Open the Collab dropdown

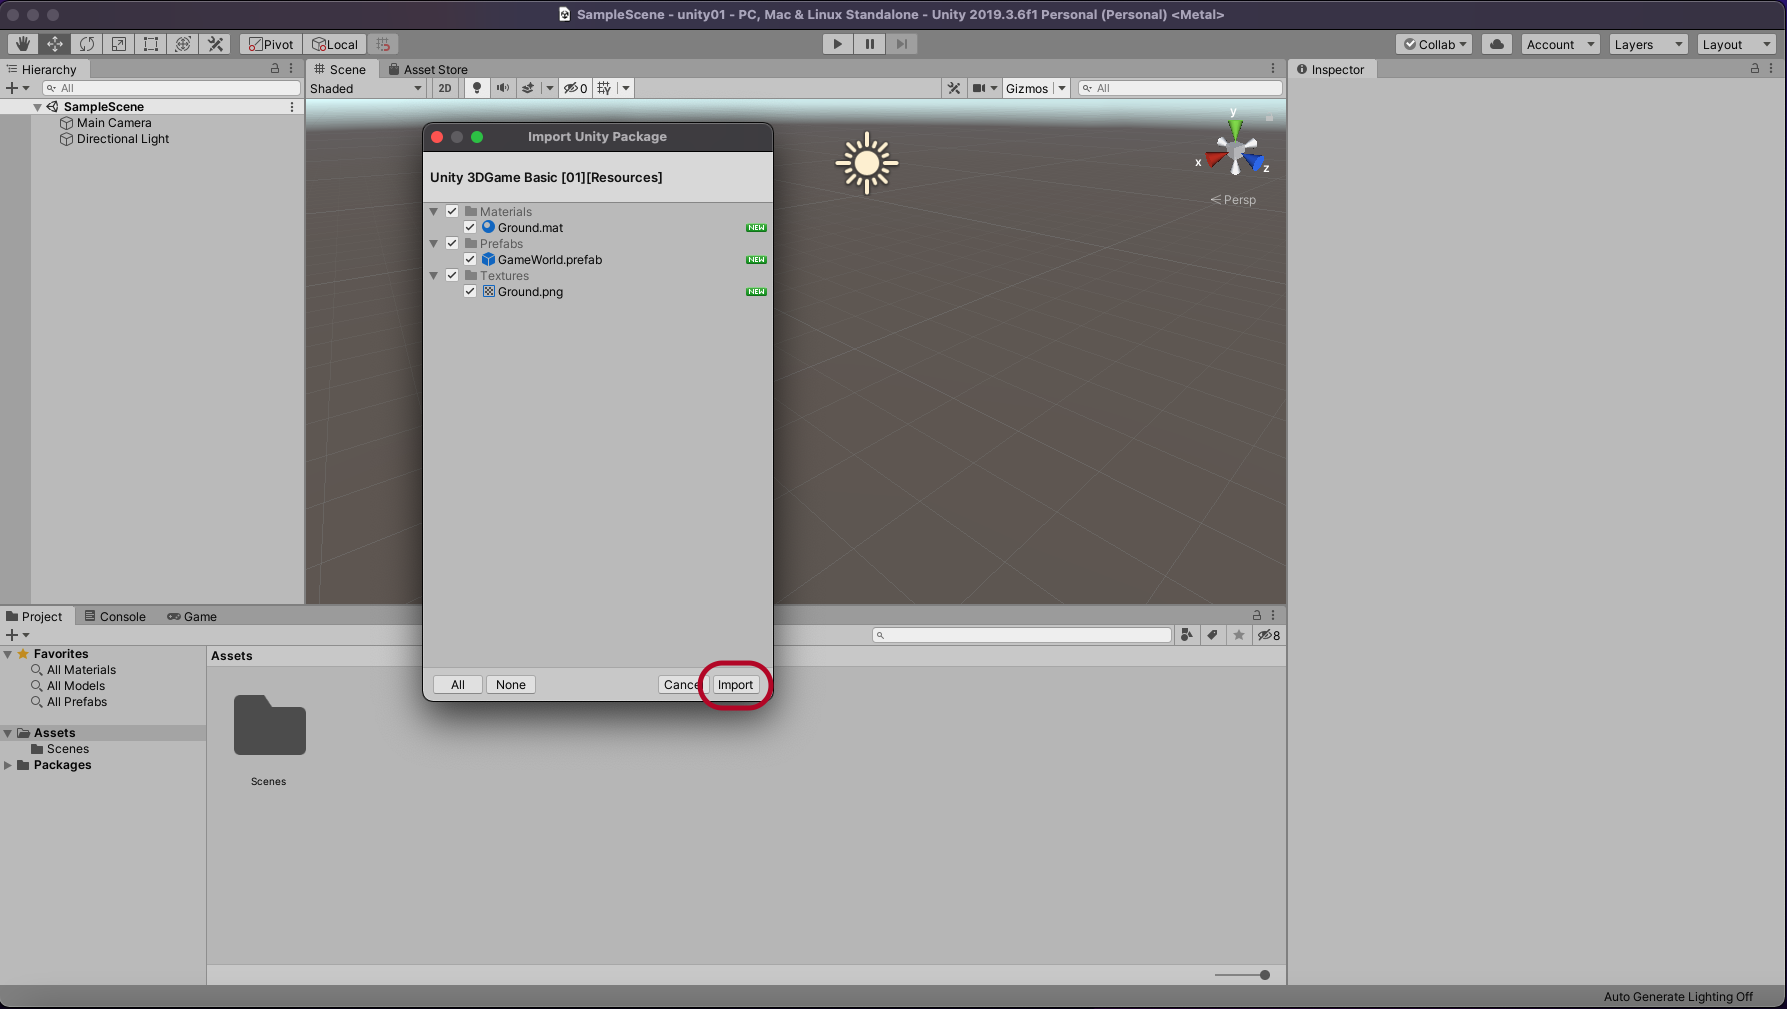click(x=1435, y=44)
